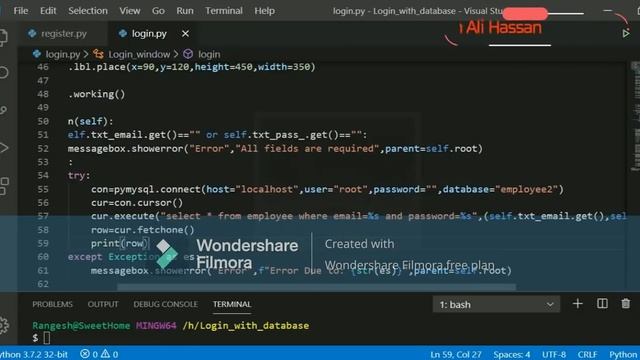640x360 pixels.
Task: Select the login.py editor tab
Action: (149, 33)
